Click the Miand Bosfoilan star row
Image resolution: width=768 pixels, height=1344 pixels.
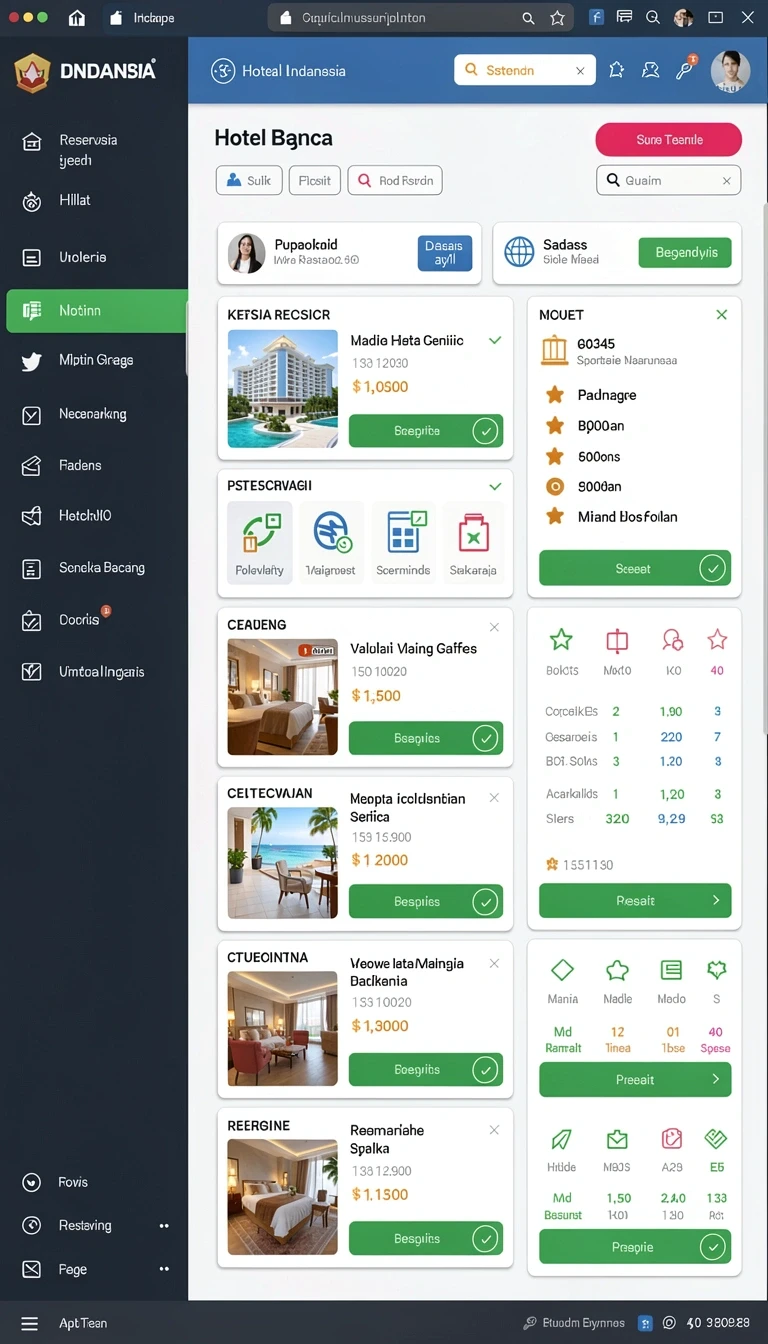[x=610, y=517]
